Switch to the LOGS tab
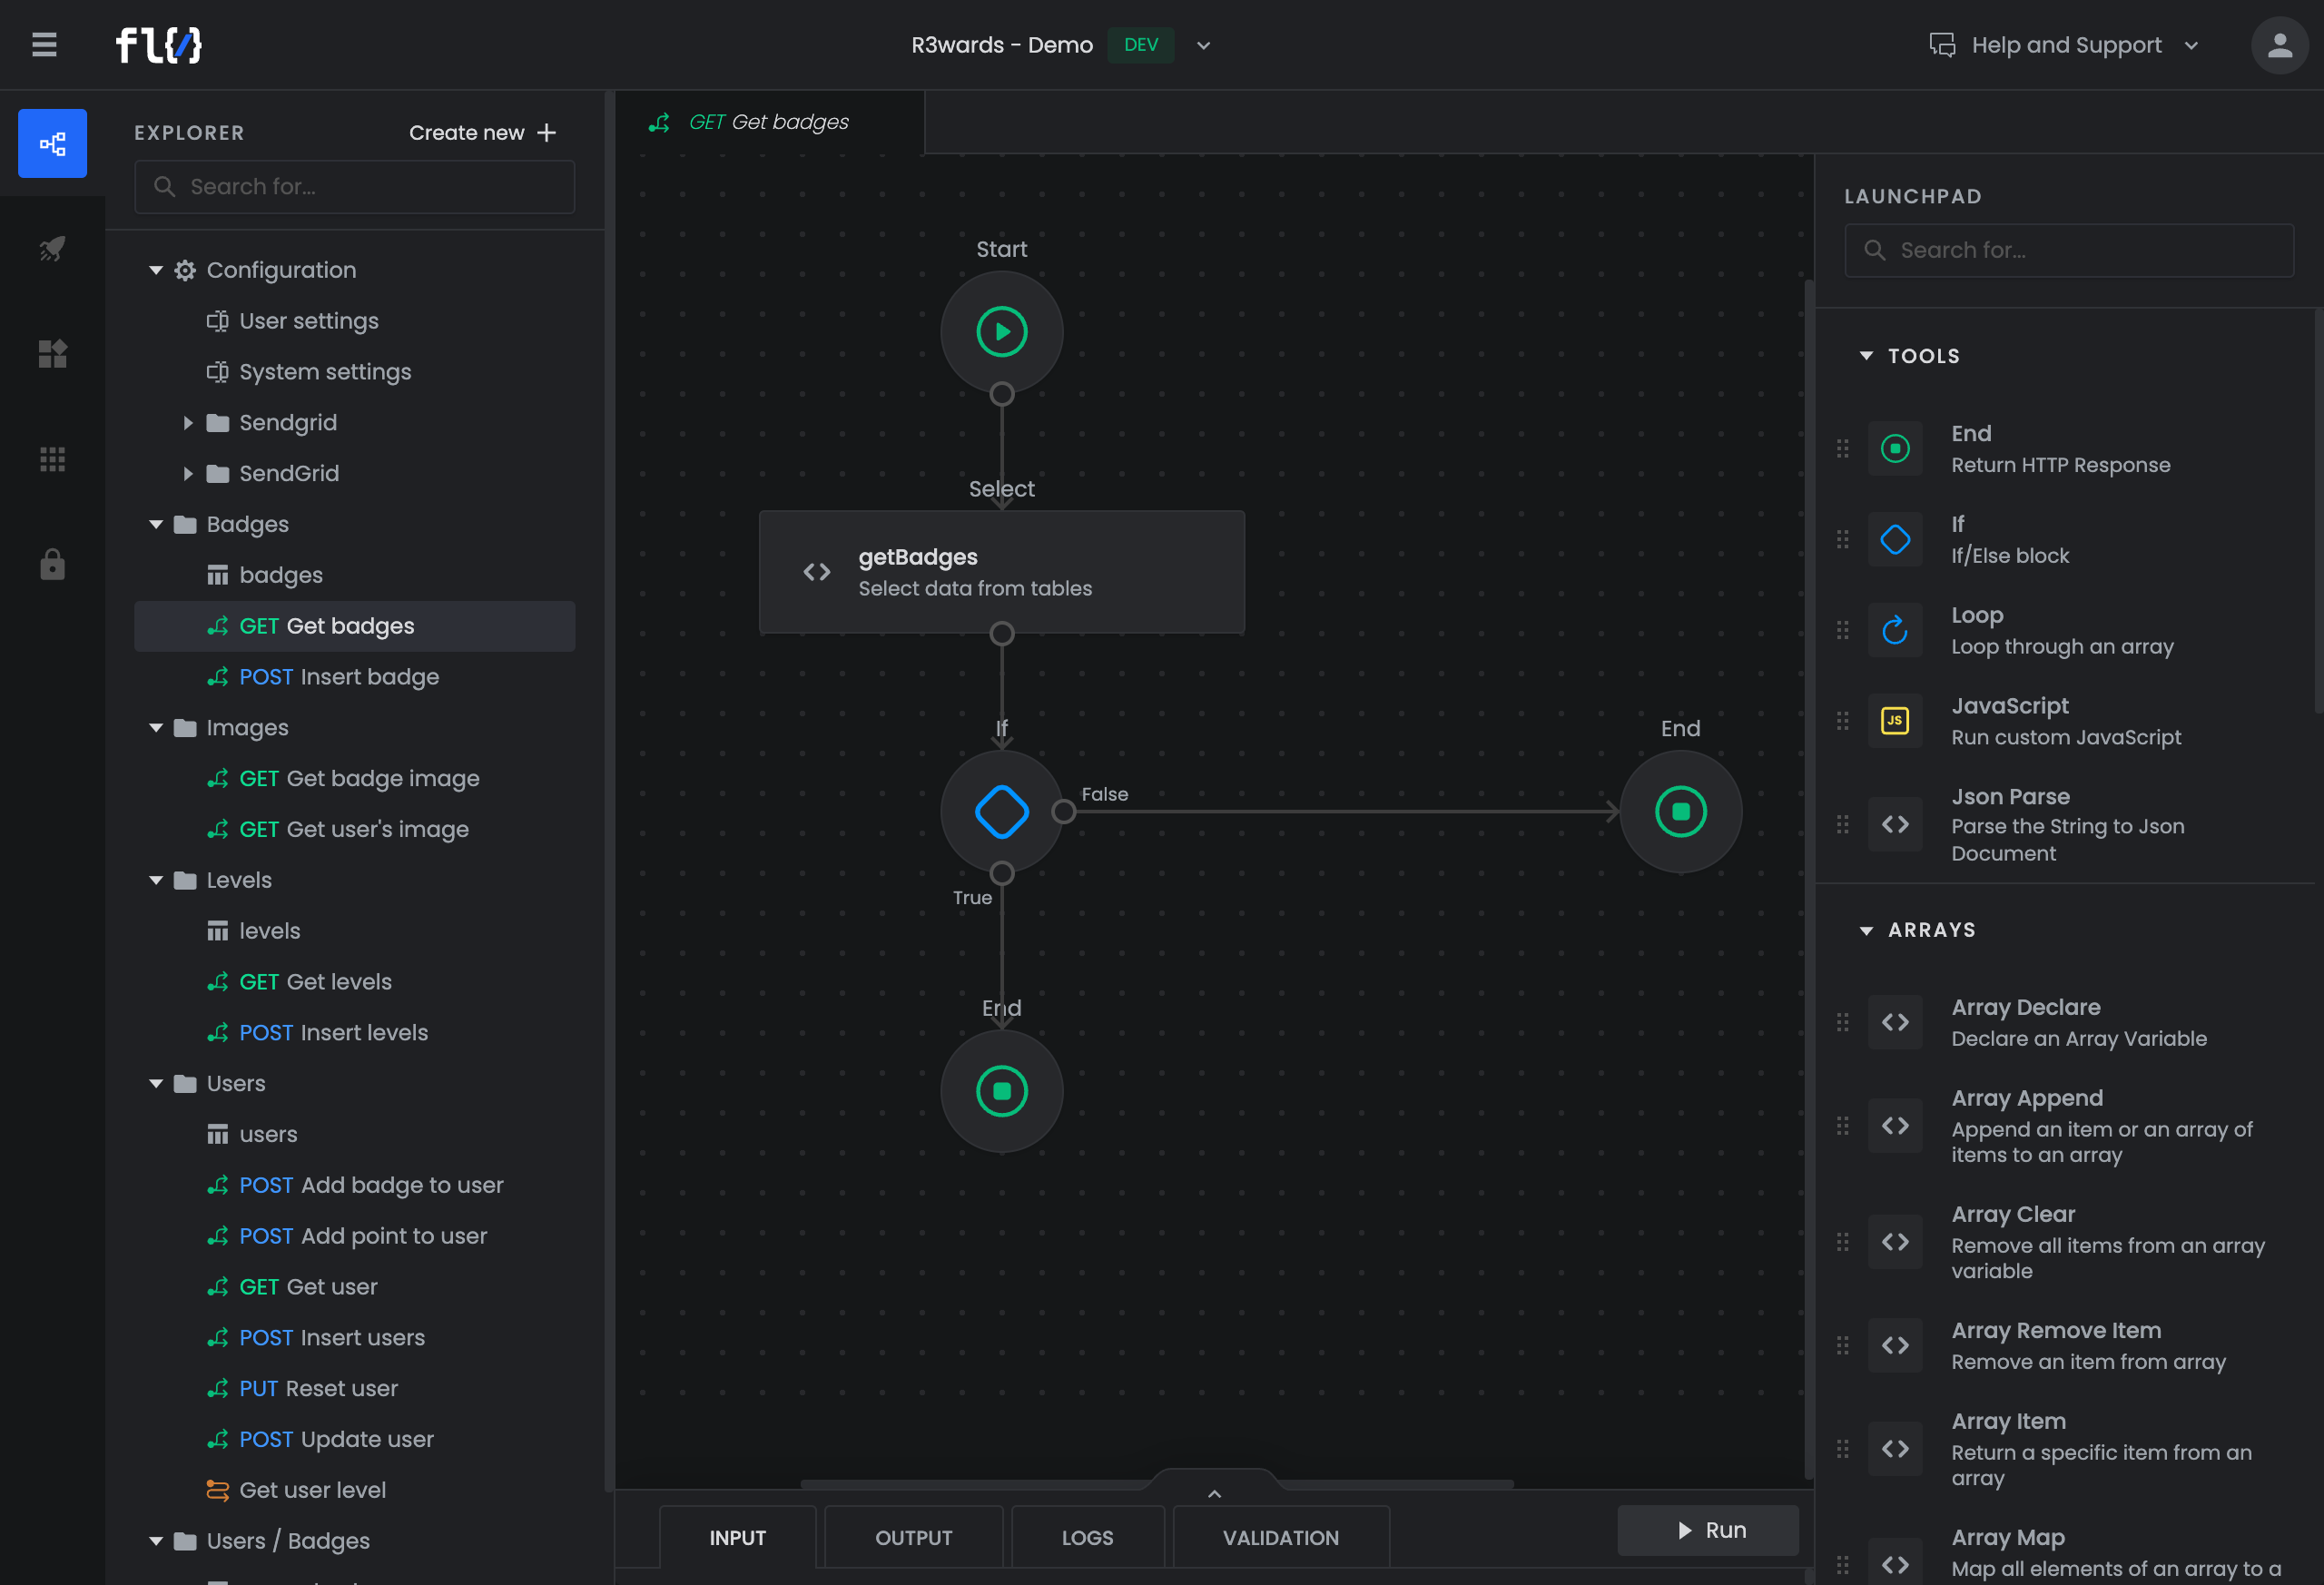This screenshot has height=1585, width=2324. (x=1087, y=1538)
